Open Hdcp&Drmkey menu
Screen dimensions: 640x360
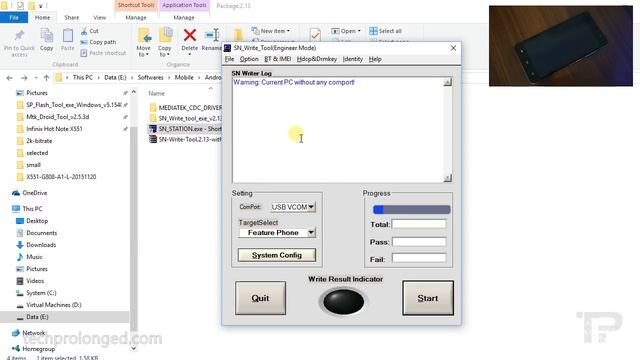click(x=317, y=59)
